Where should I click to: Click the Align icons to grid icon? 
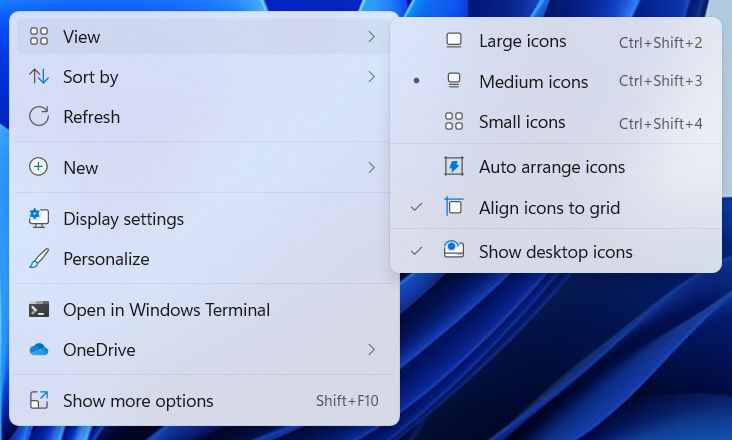(454, 207)
